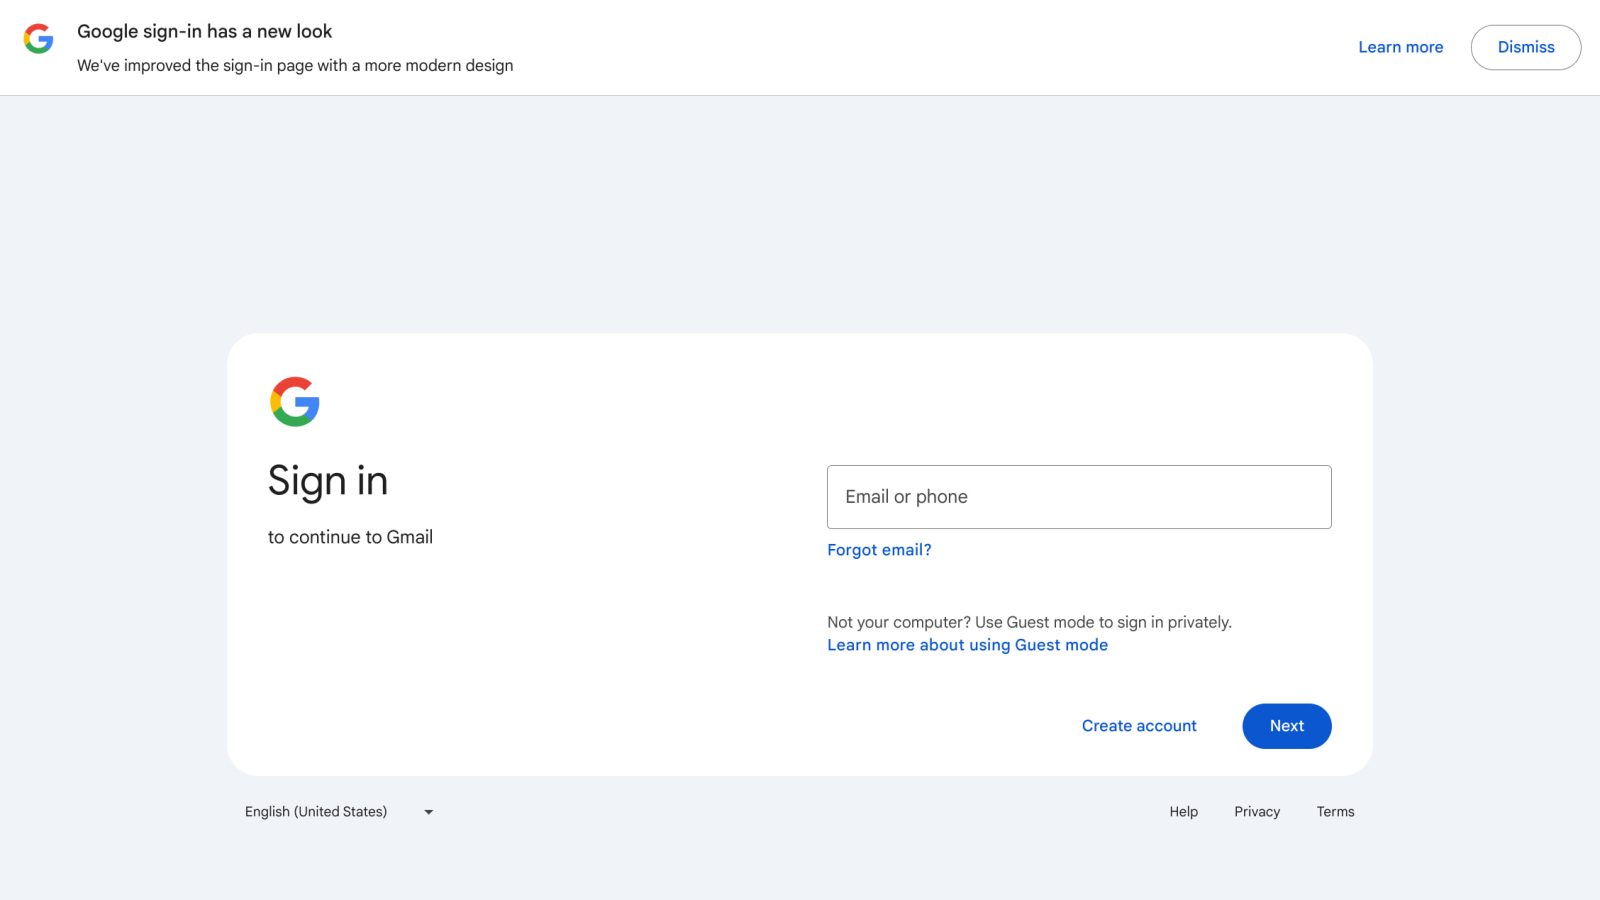Click the "Not your computer?" guest mode text
Viewport: 1600px width, 900px height.
pyautogui.click(x=1029, y=622)
